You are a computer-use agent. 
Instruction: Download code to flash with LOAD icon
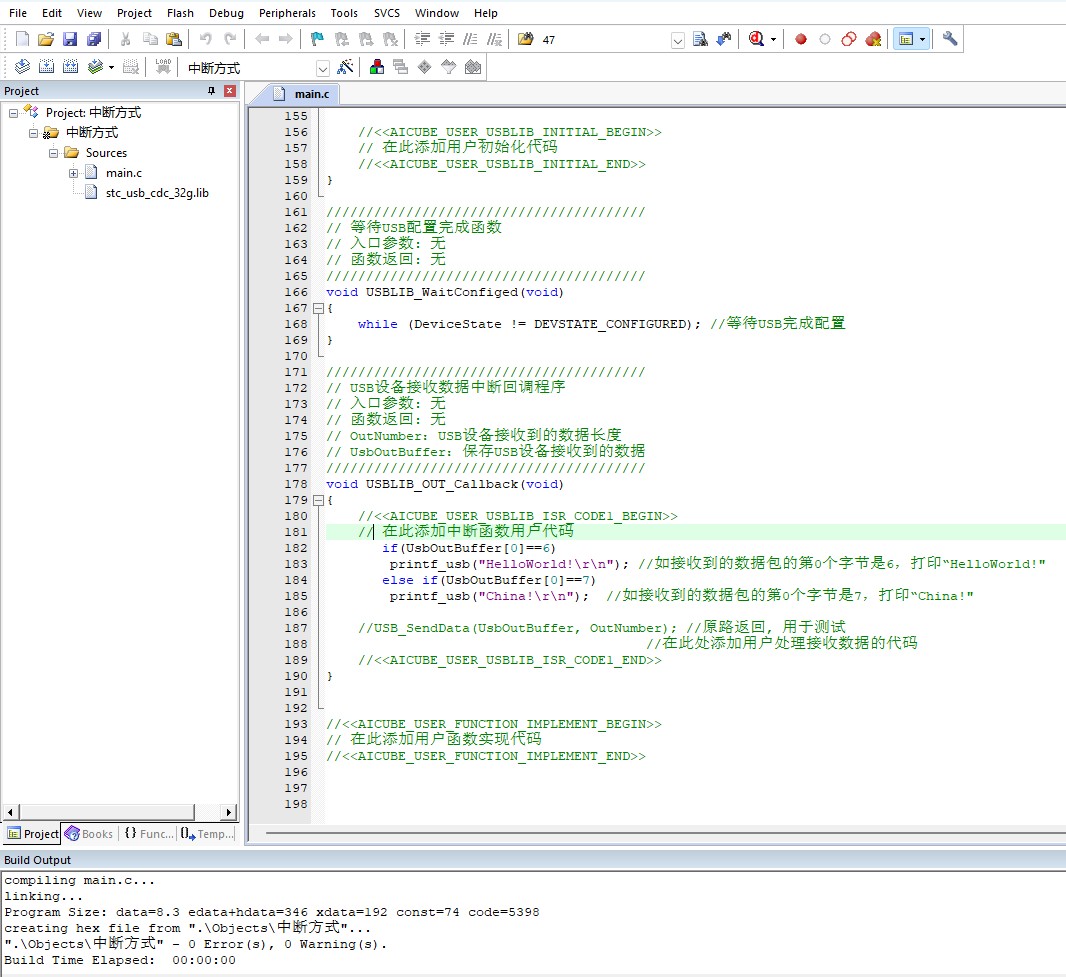pos(163,67)
